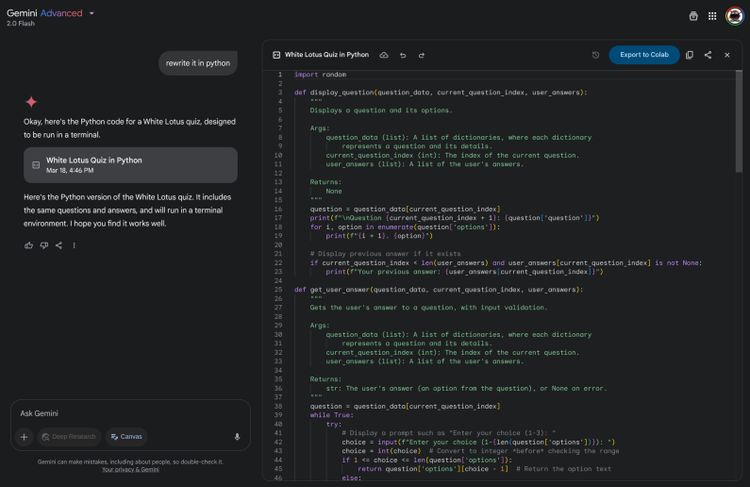Close the canvas panel
750x487 pixels.
[x=727, y=55]
